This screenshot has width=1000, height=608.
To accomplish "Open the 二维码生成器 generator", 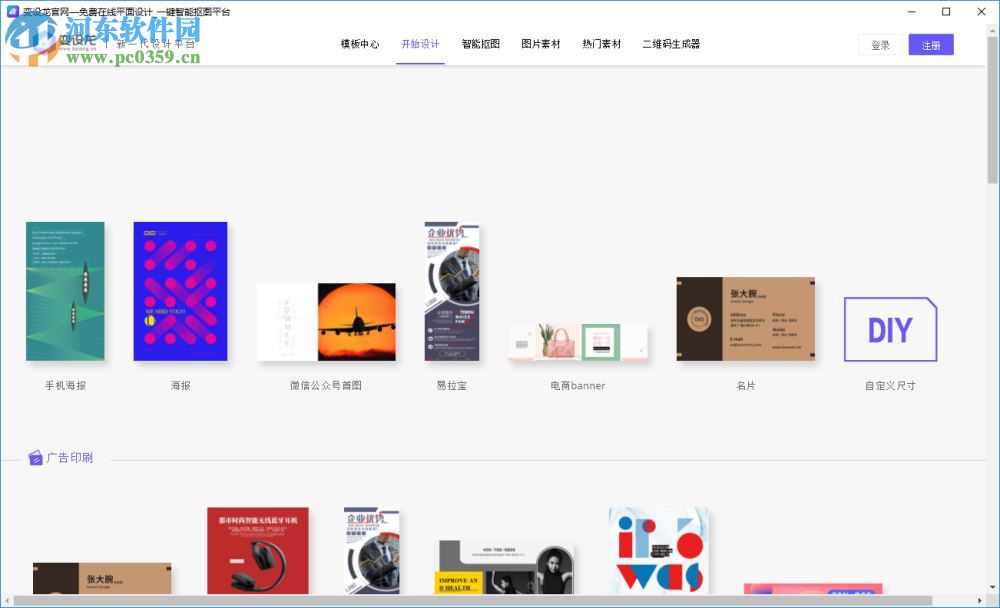I will coord(668,44).
